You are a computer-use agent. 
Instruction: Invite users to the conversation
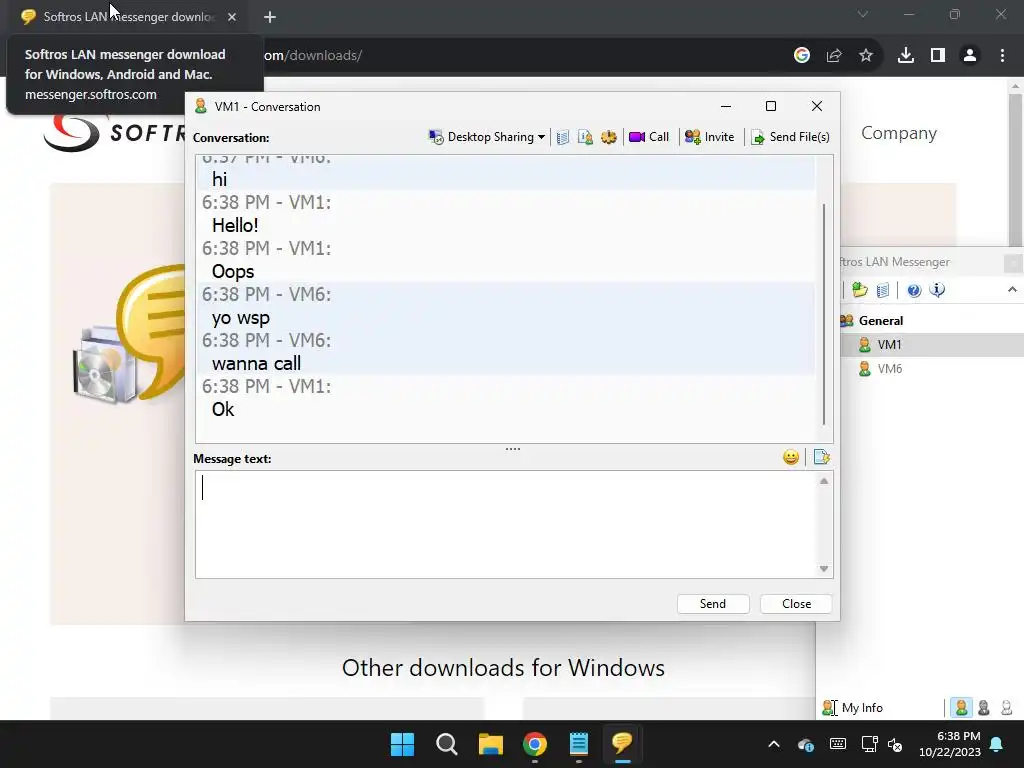point(709,137)
